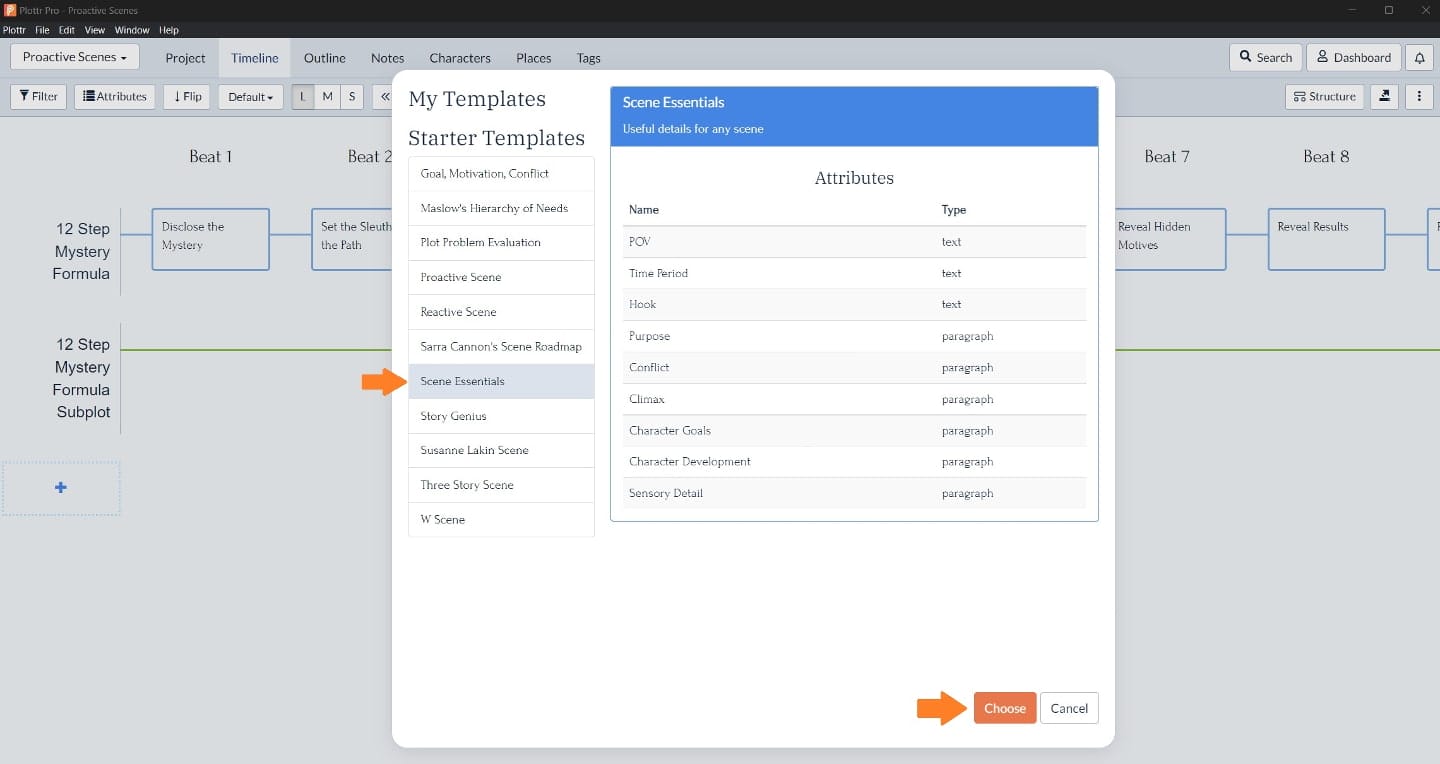Open the Attributes list button
Viewport: 1440px width, 764px height.
coord(115,97)
